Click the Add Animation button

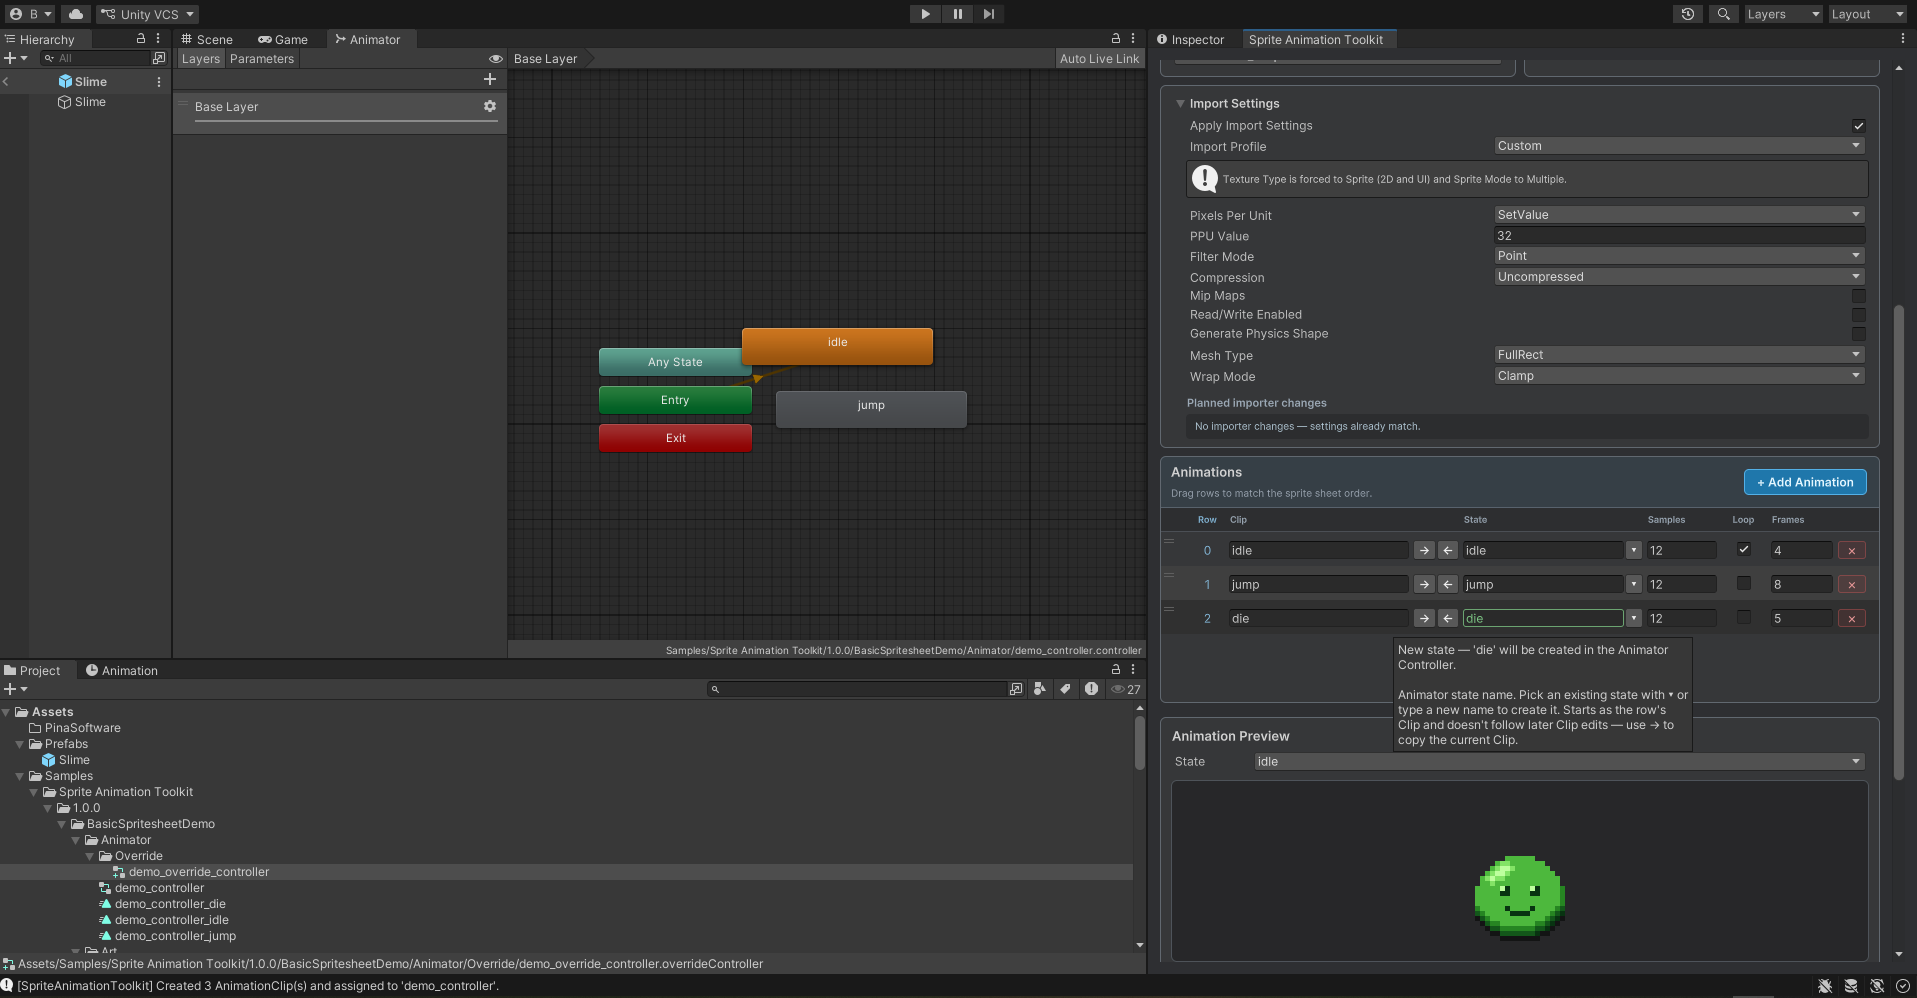coord(1805,482)
